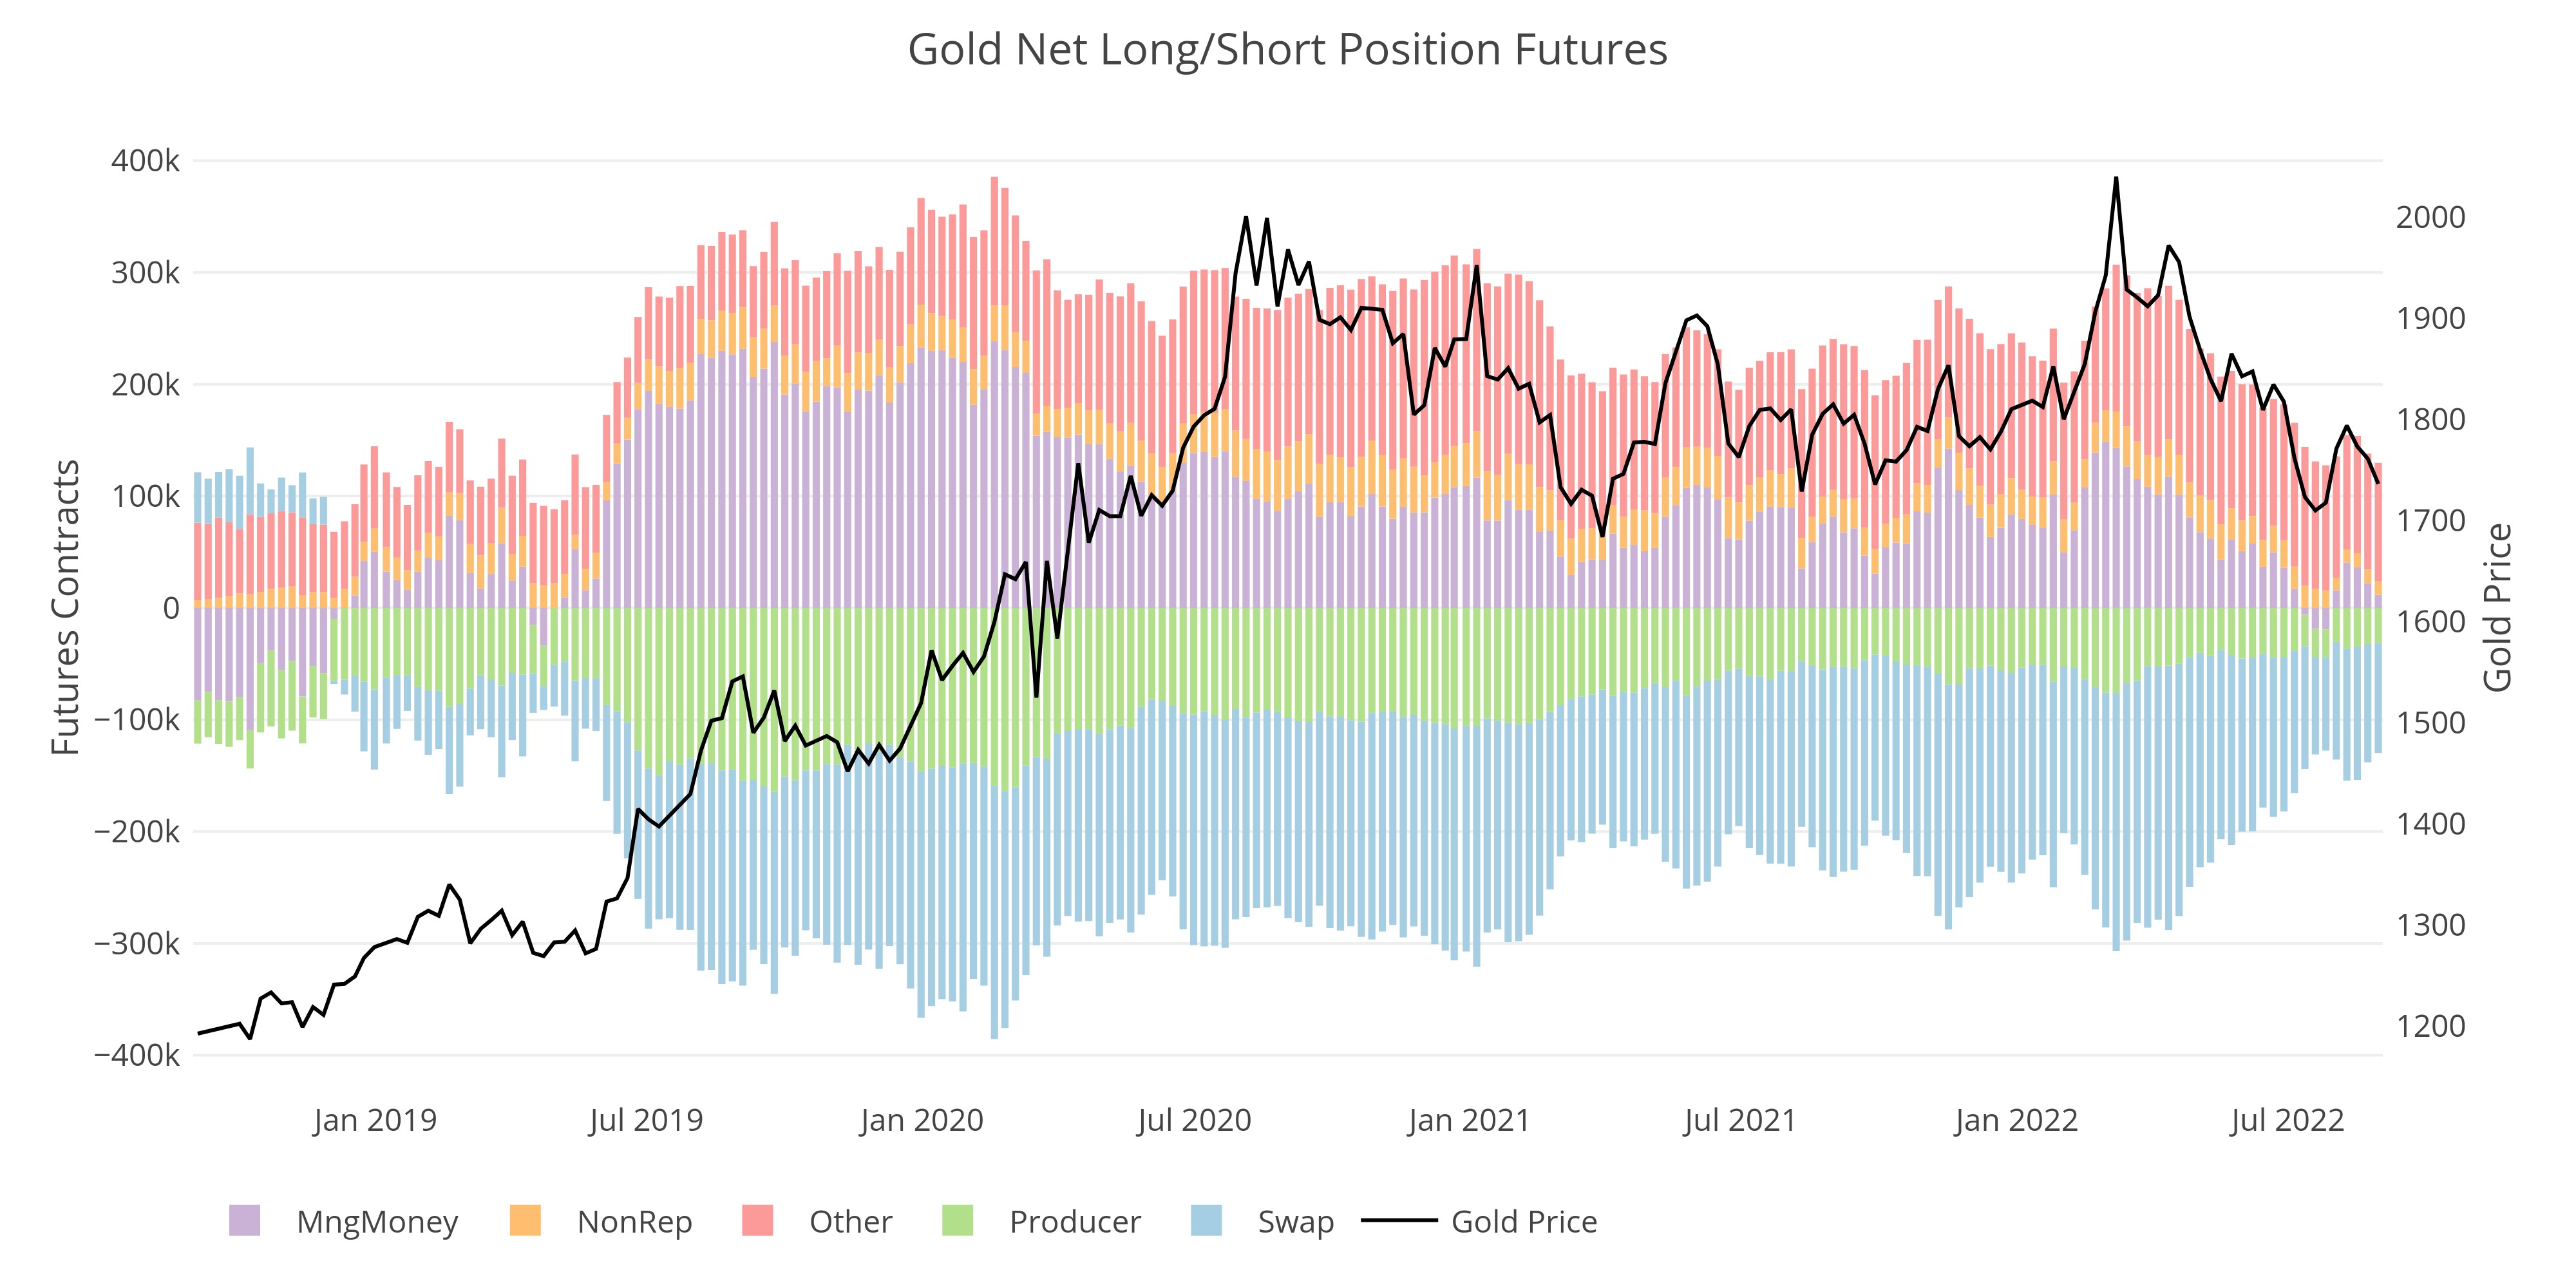Click the green Producer legend swatch

click(x=957, y=1221)
